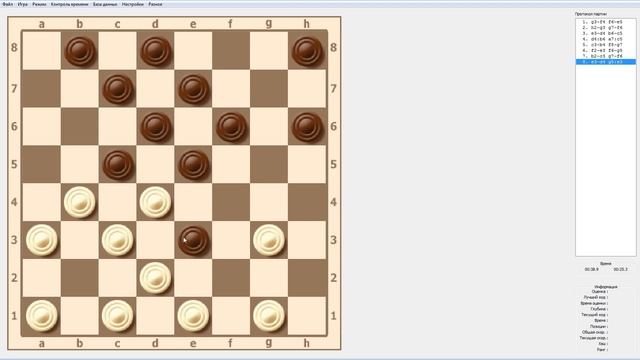Open the Режим menu

point(39,4)
